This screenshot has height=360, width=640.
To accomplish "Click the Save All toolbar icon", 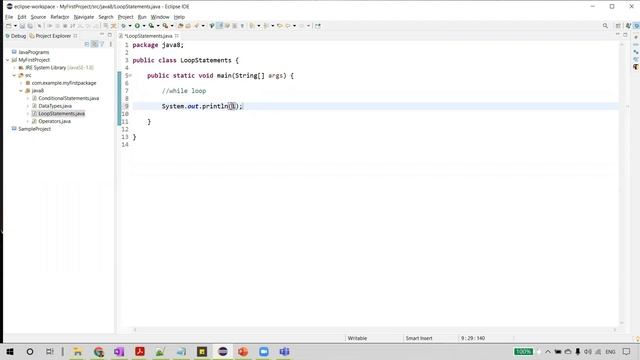I will click(x=30, y=26).
